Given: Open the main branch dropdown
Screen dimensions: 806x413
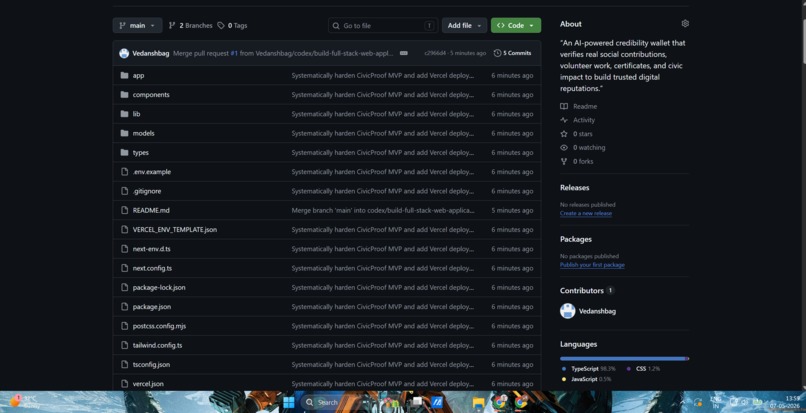Looking at the screenshot, I should click(137, 26).
